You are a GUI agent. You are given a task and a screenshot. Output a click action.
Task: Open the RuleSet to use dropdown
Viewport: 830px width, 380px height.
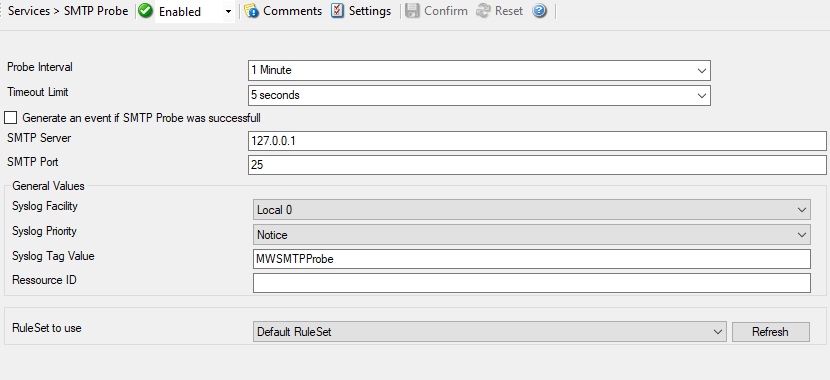pyautogui.click(x=490, y=332)
